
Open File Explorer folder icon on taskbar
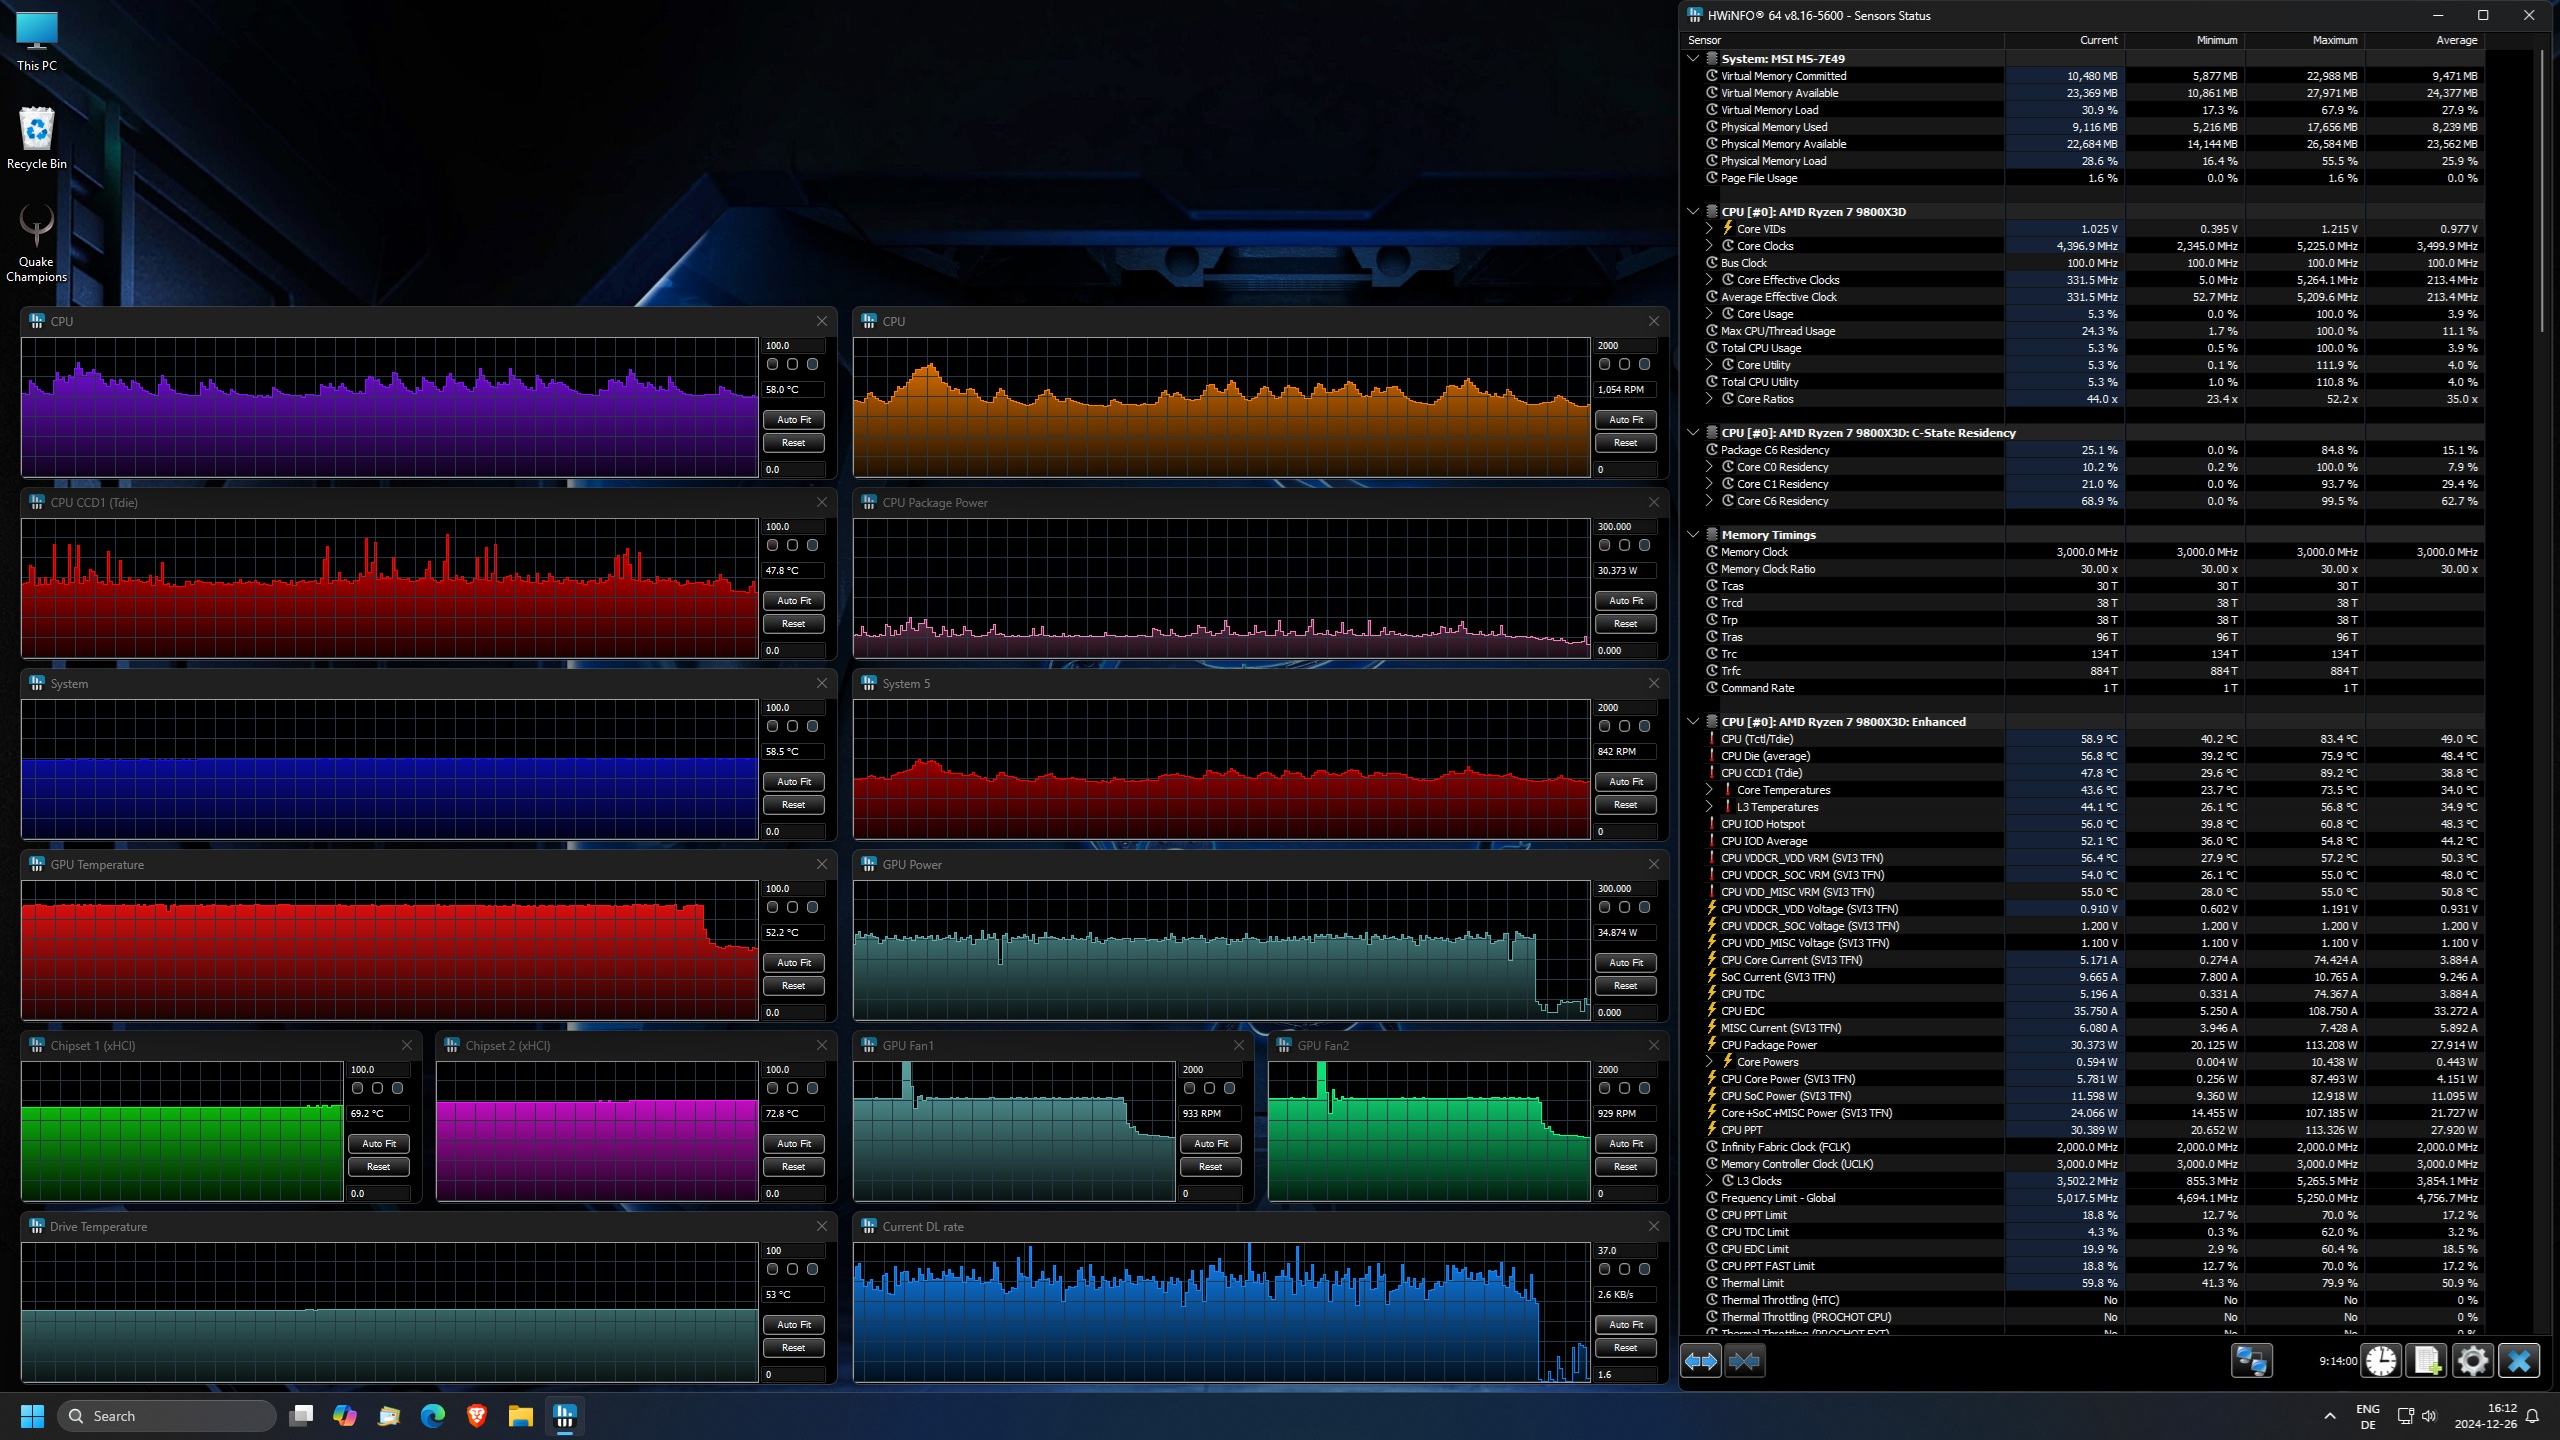(520, 1416)
